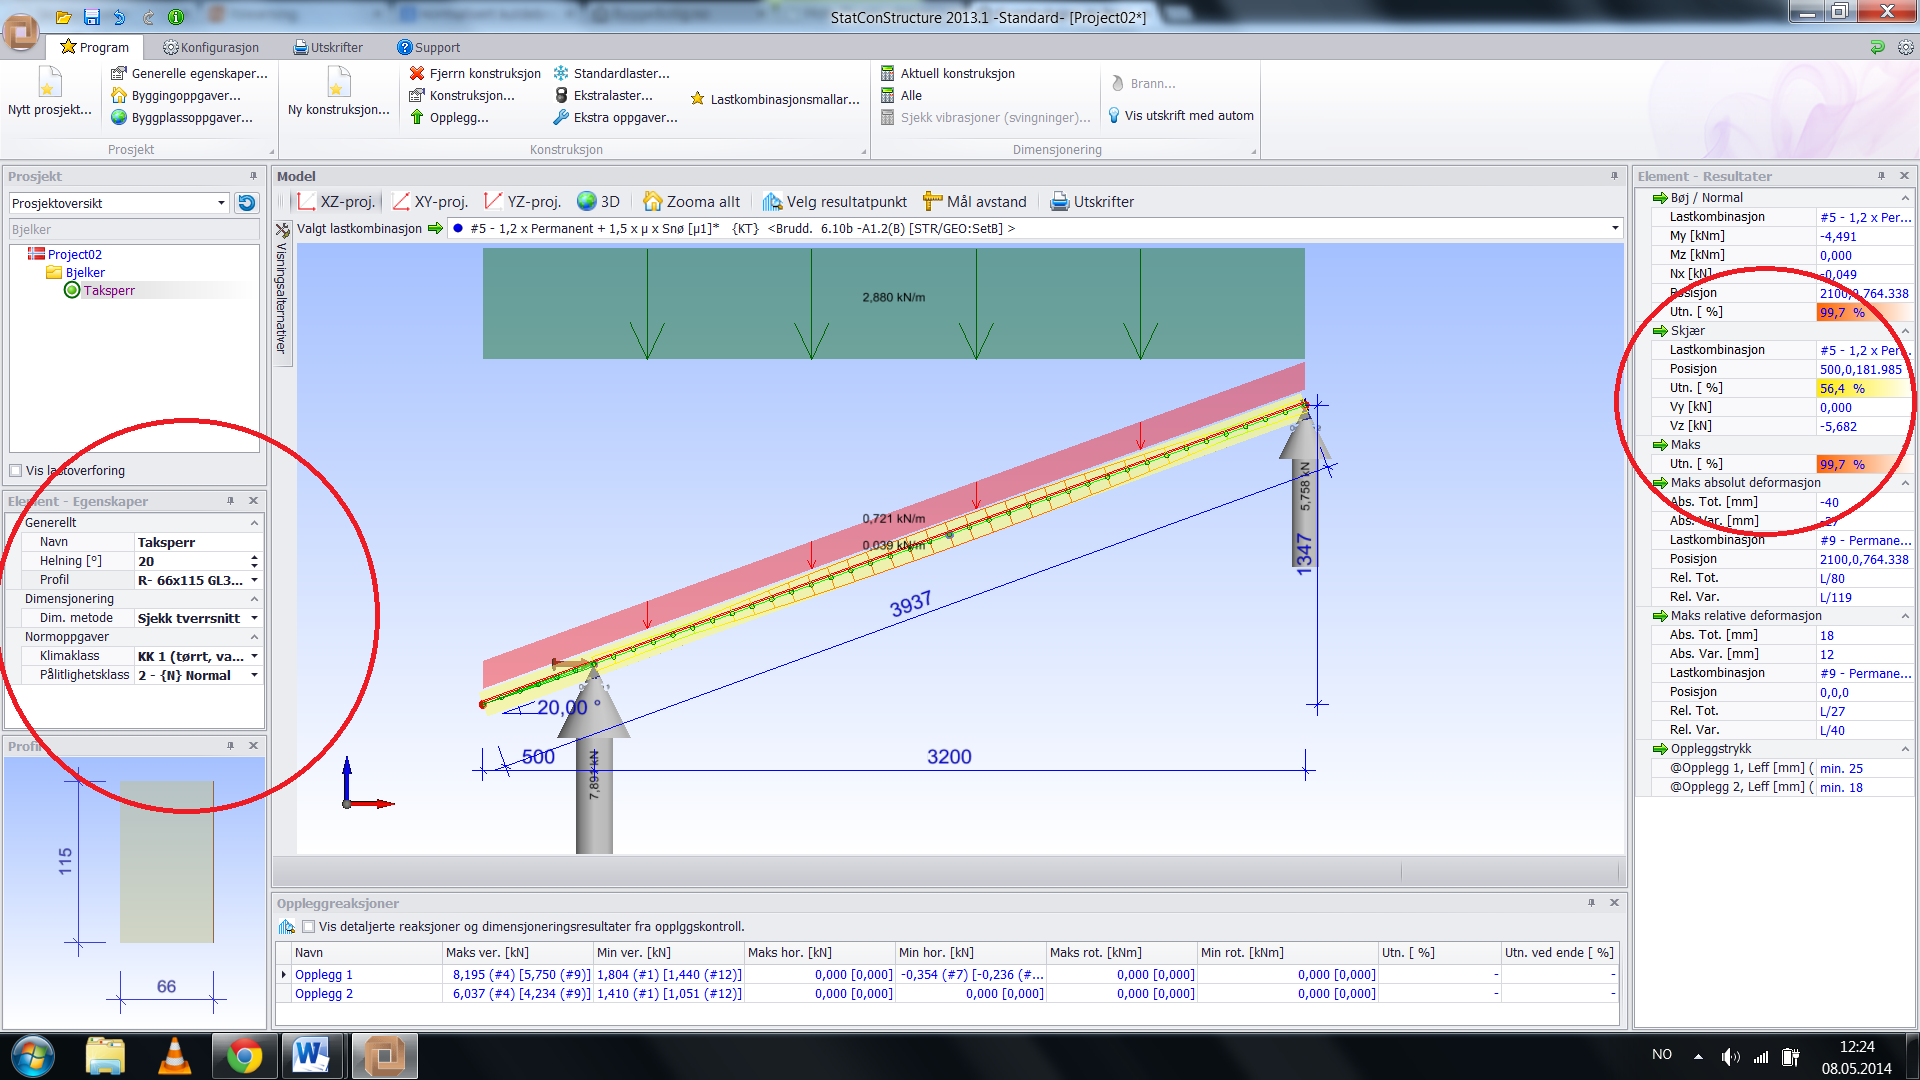Open Prosjektoversikt dropdown
Viewport: 1920px width, 1080px height.
tap(221, 203)
